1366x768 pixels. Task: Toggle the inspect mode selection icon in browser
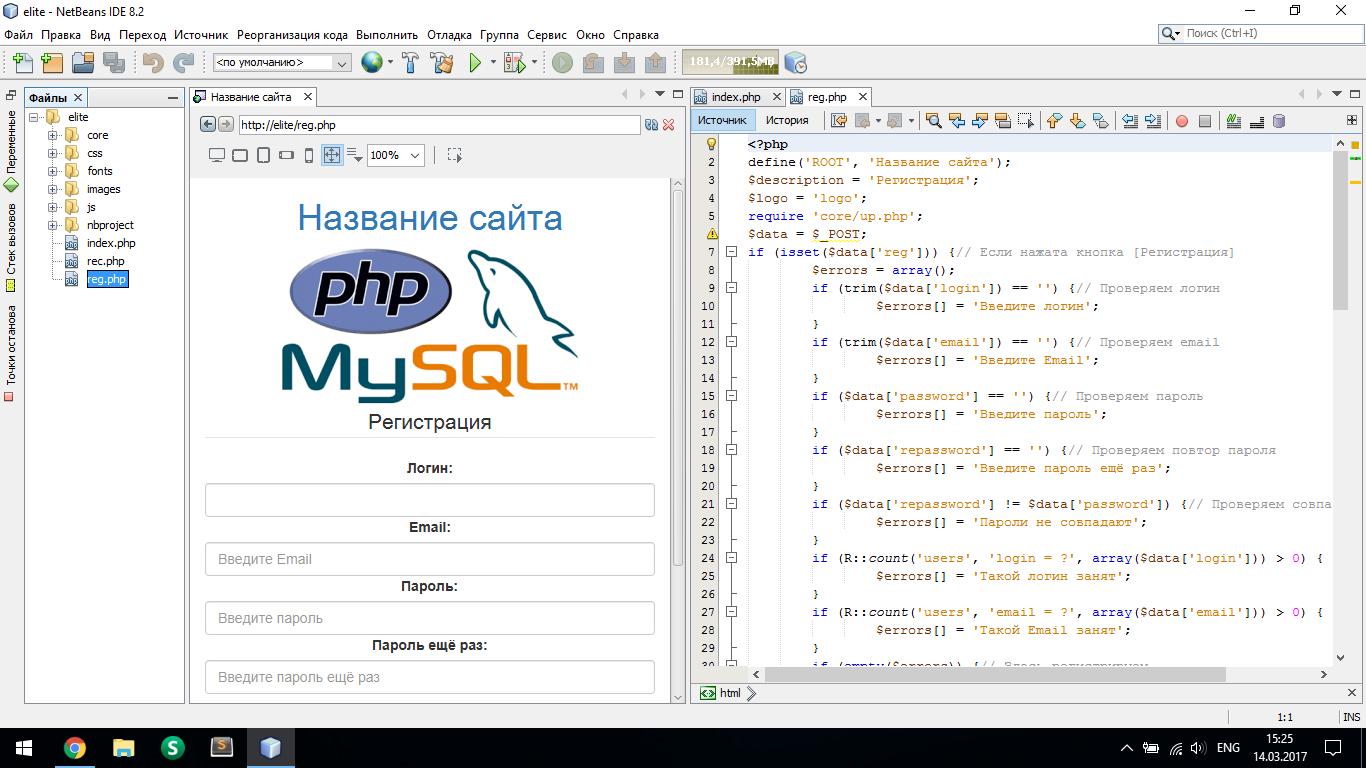[x=455, y=155]
